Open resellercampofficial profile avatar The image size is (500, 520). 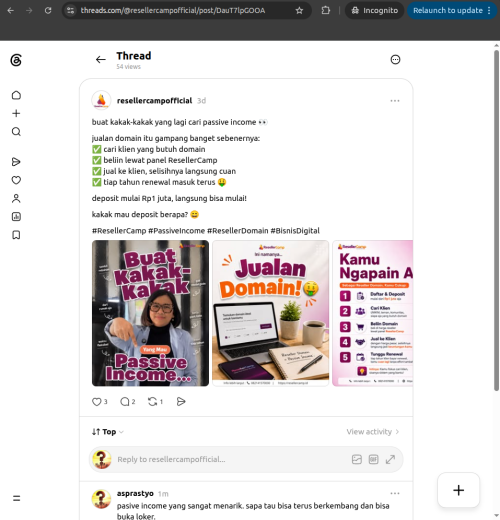[x=101, y=100]
